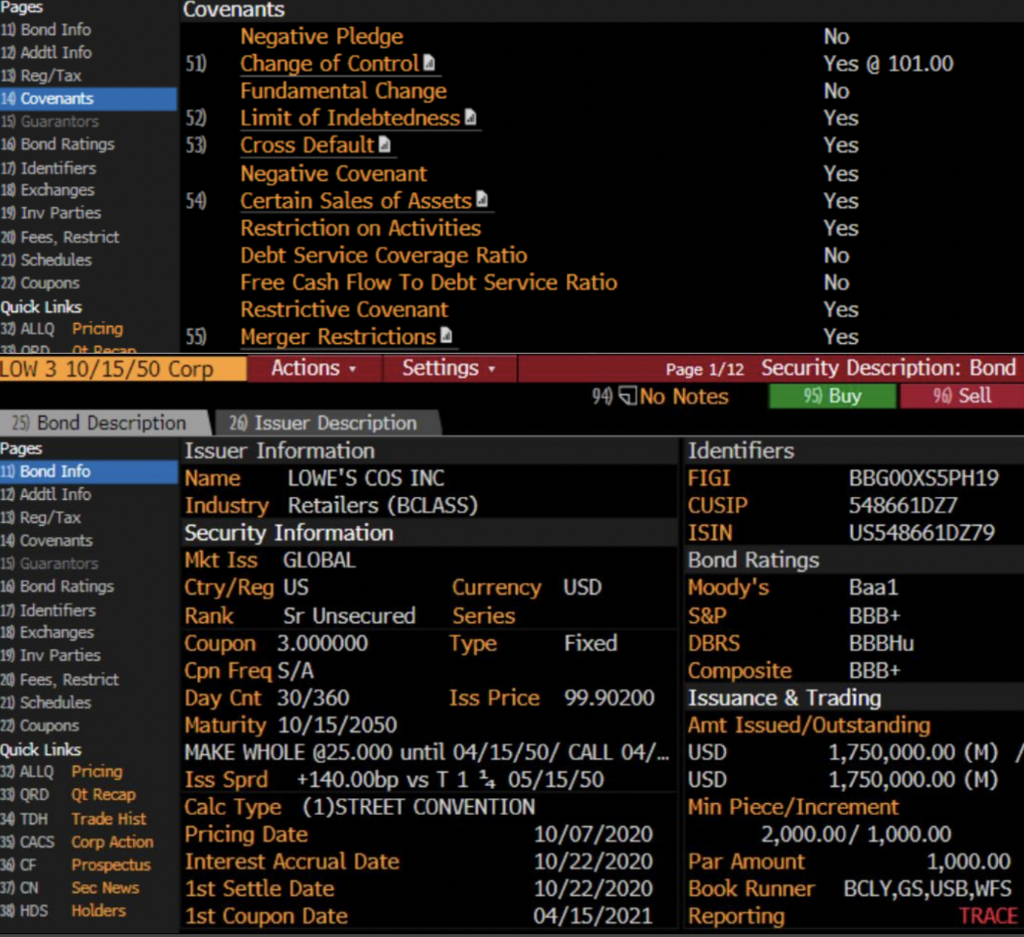
Task: Open the Settings dropdown menu
Action: 449,368
